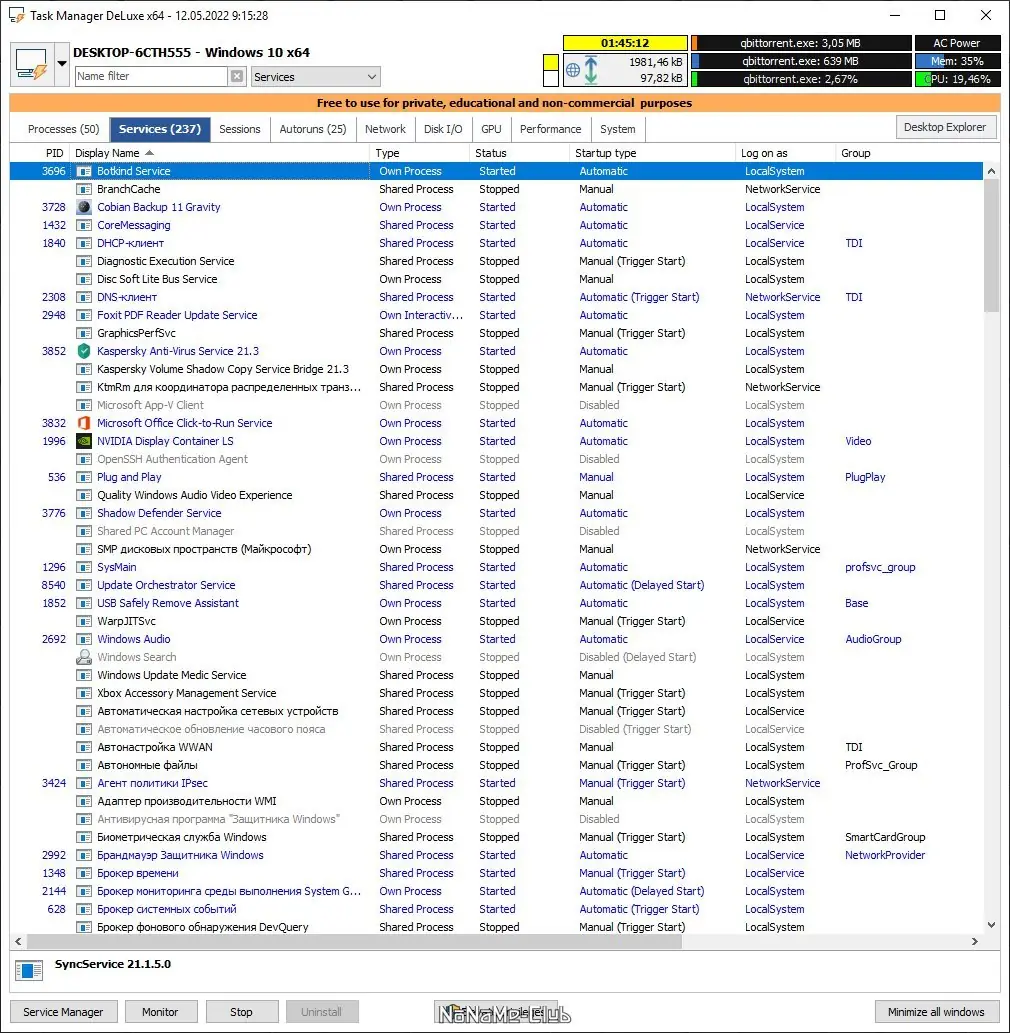Open the System tab
This screenshot has height=1033, width=1010.
pos(618,129)
